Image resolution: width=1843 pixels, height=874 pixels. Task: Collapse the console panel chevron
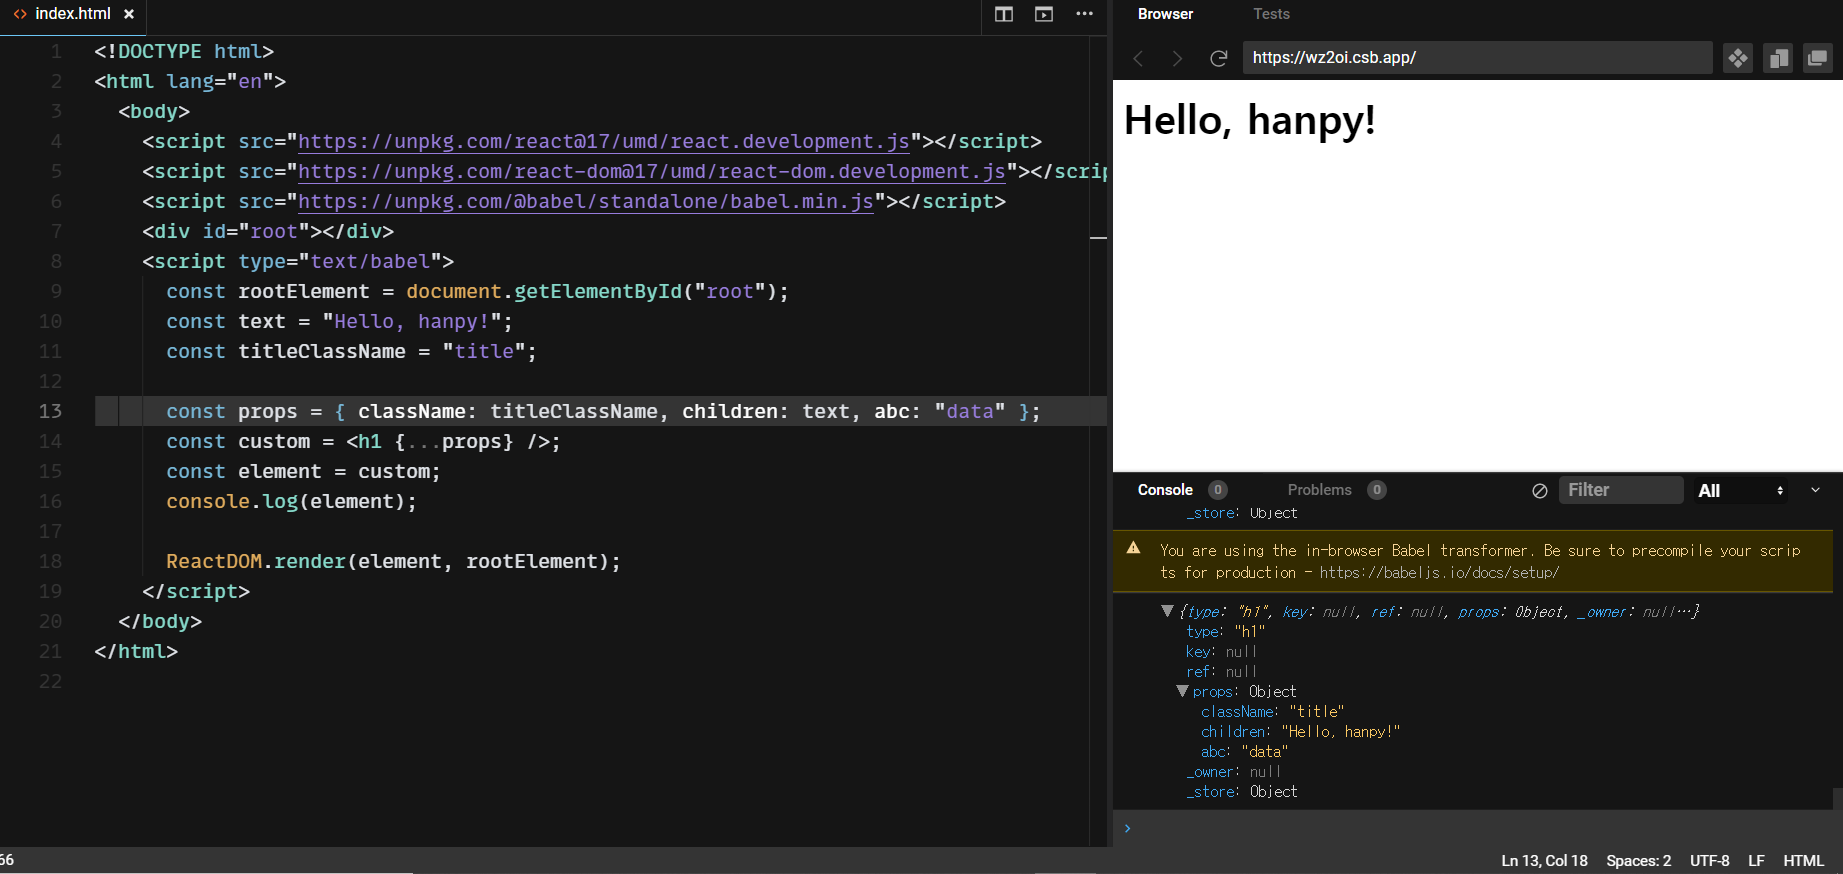coord(1815,490)
